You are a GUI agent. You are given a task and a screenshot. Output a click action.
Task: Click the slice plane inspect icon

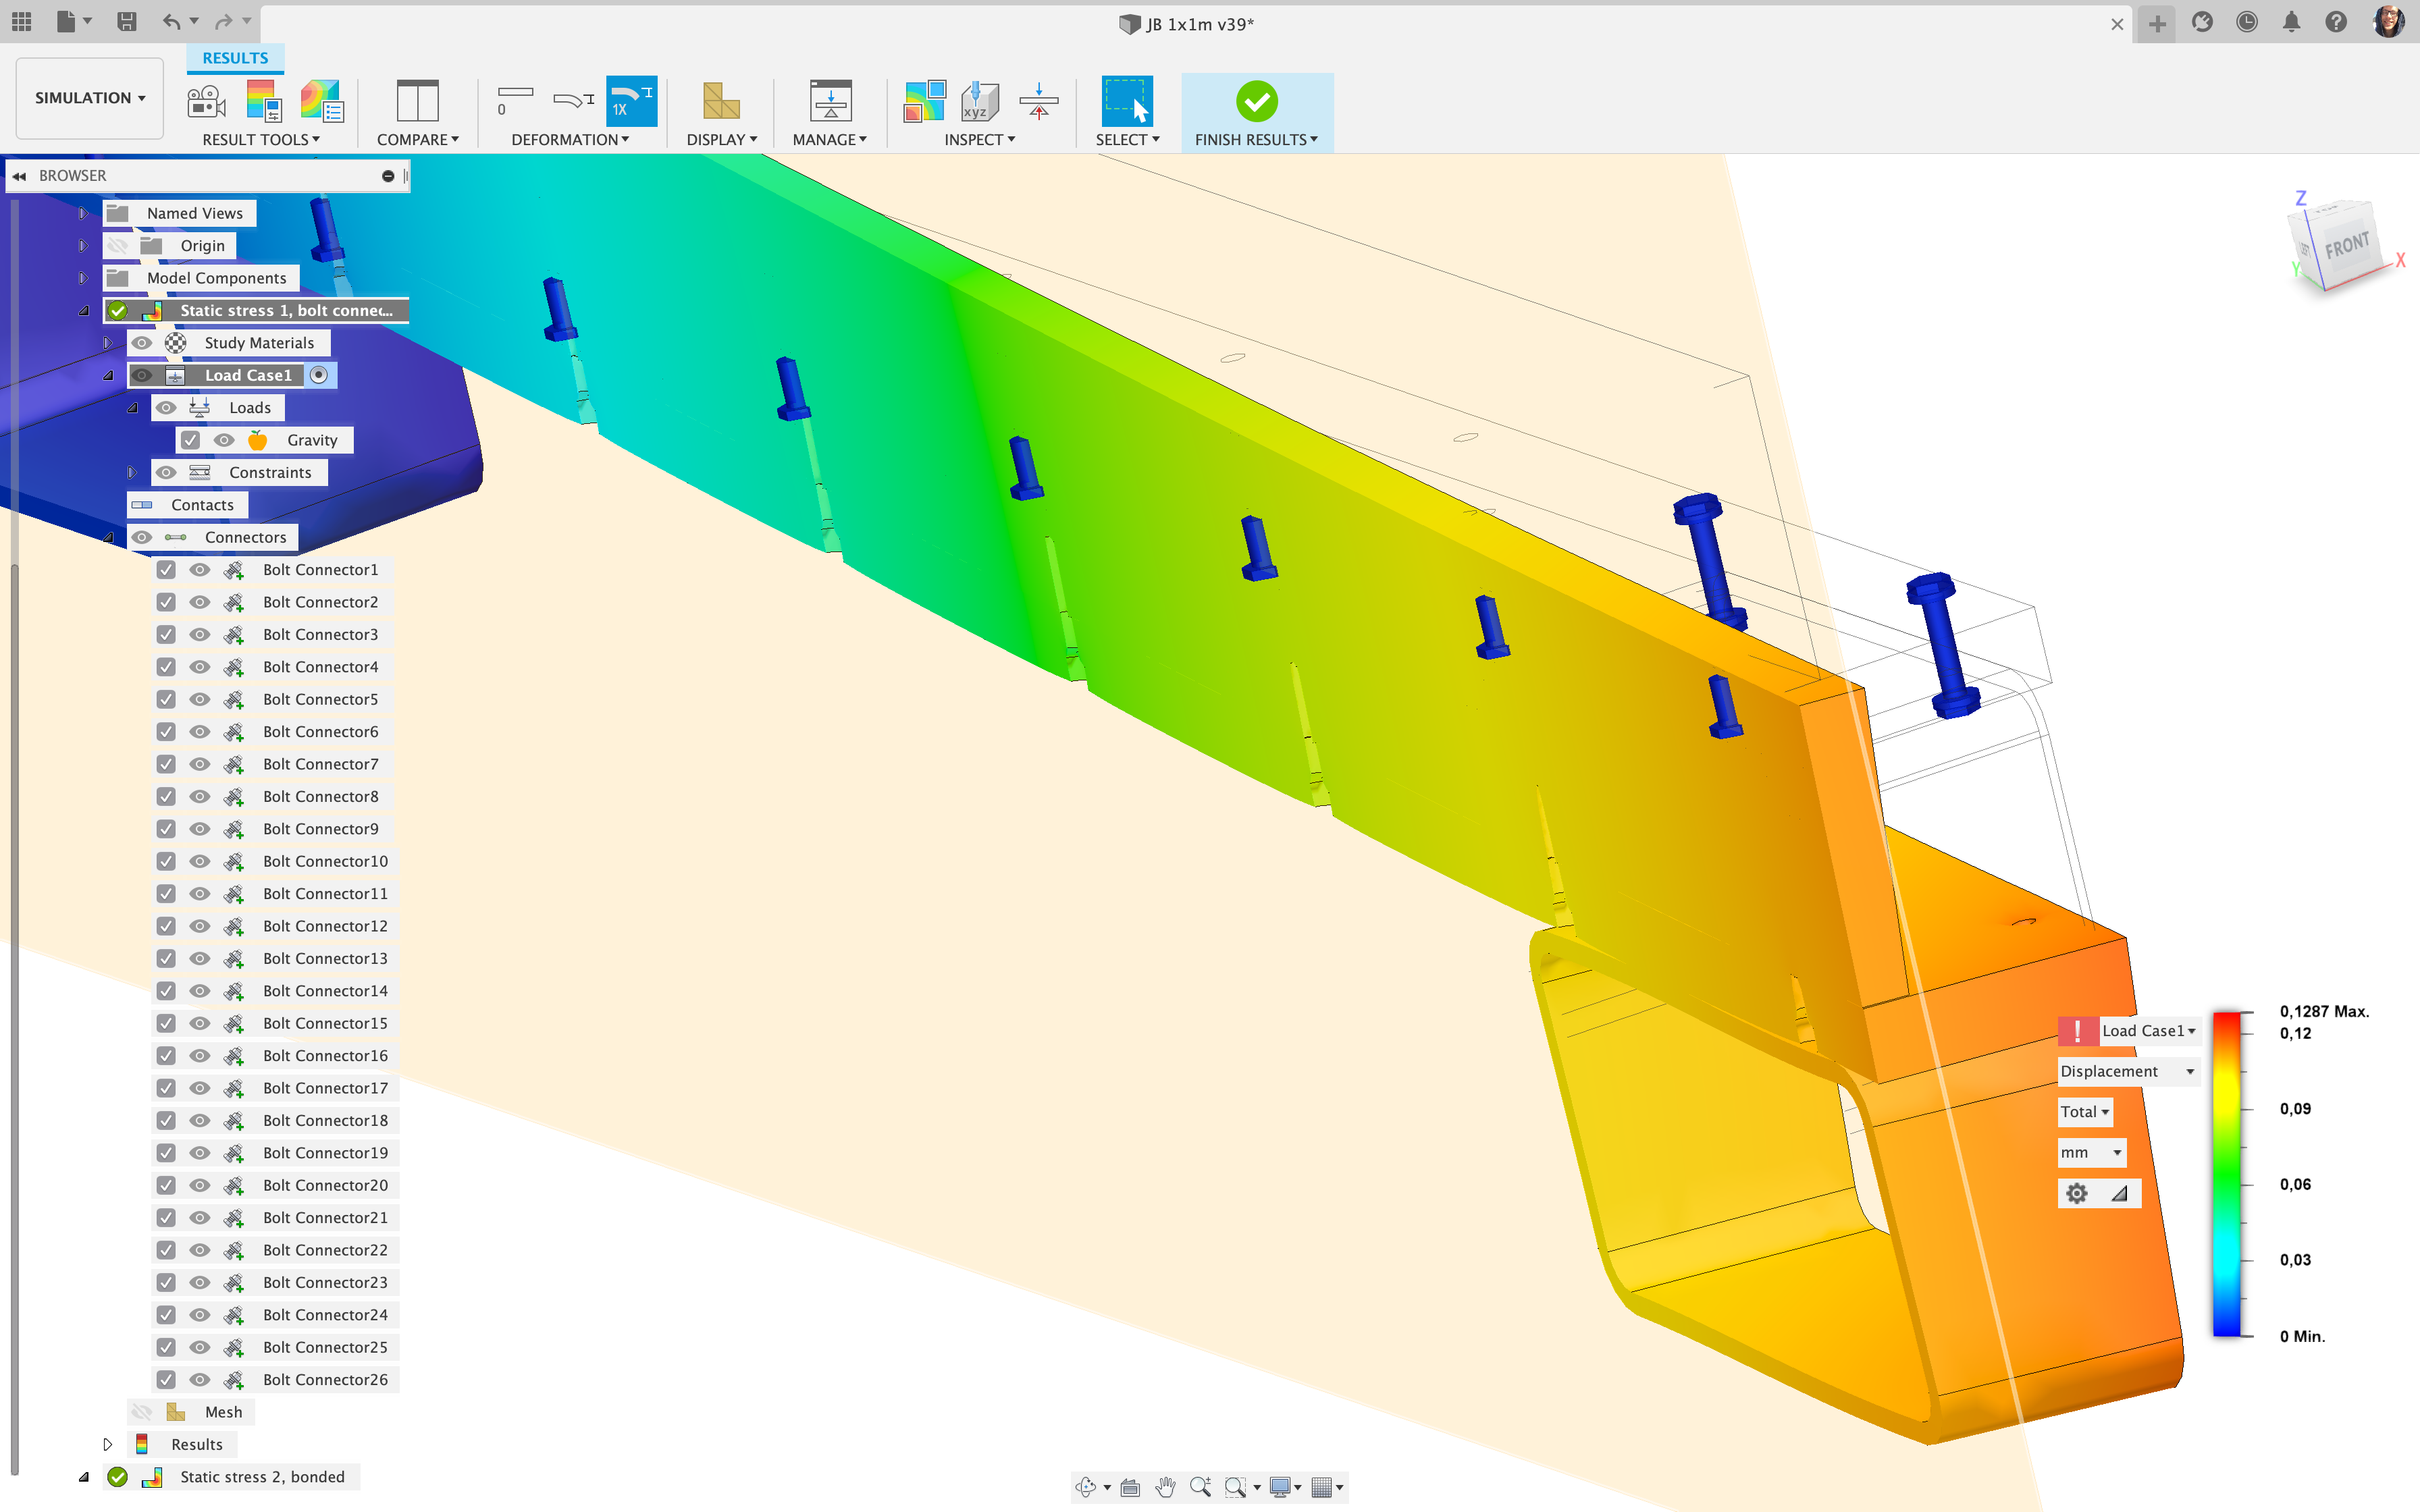pyautogui.click(x=1038, y=101)
